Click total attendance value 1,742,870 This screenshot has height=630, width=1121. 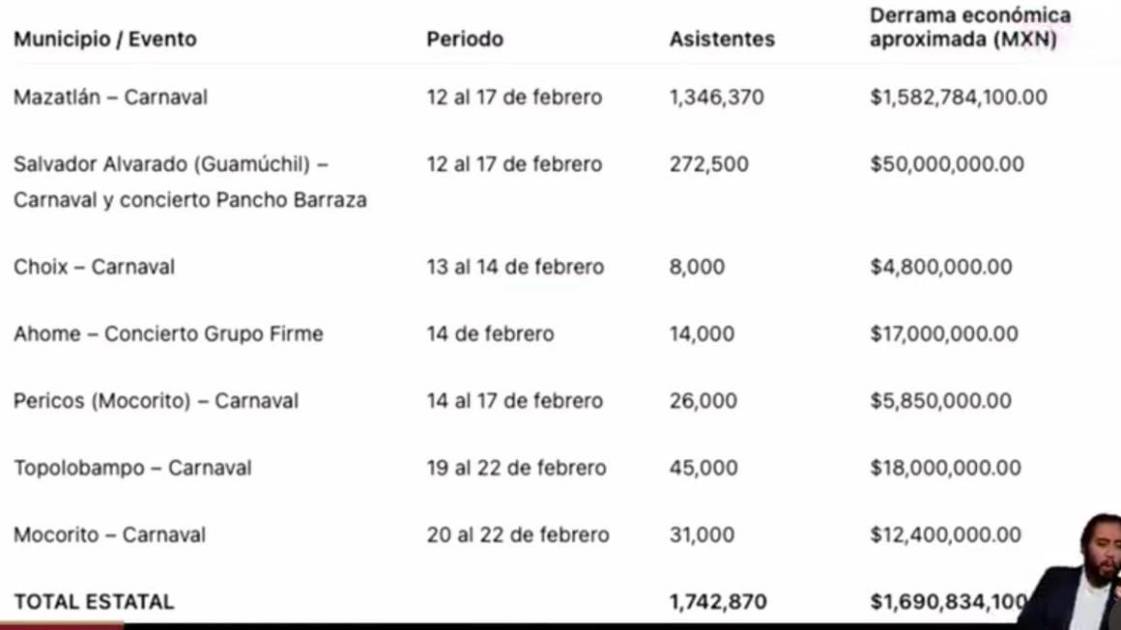(718, 602)
